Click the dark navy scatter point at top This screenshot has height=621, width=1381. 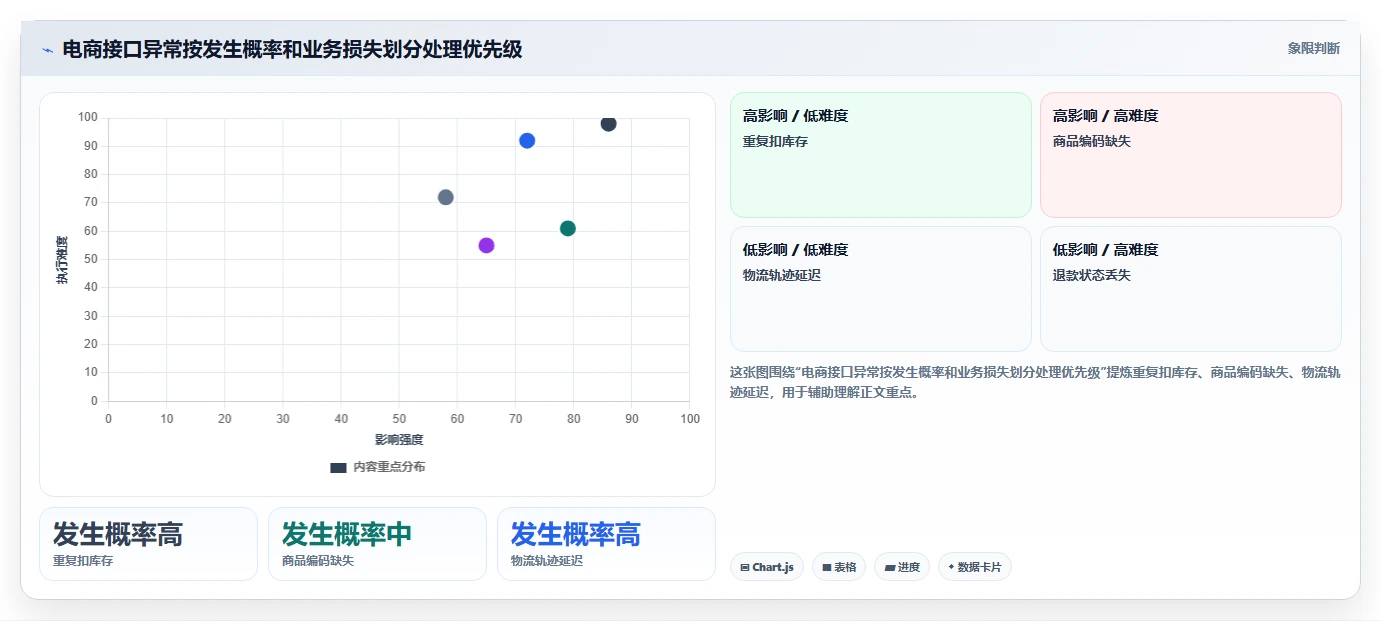tap(608, 124)
